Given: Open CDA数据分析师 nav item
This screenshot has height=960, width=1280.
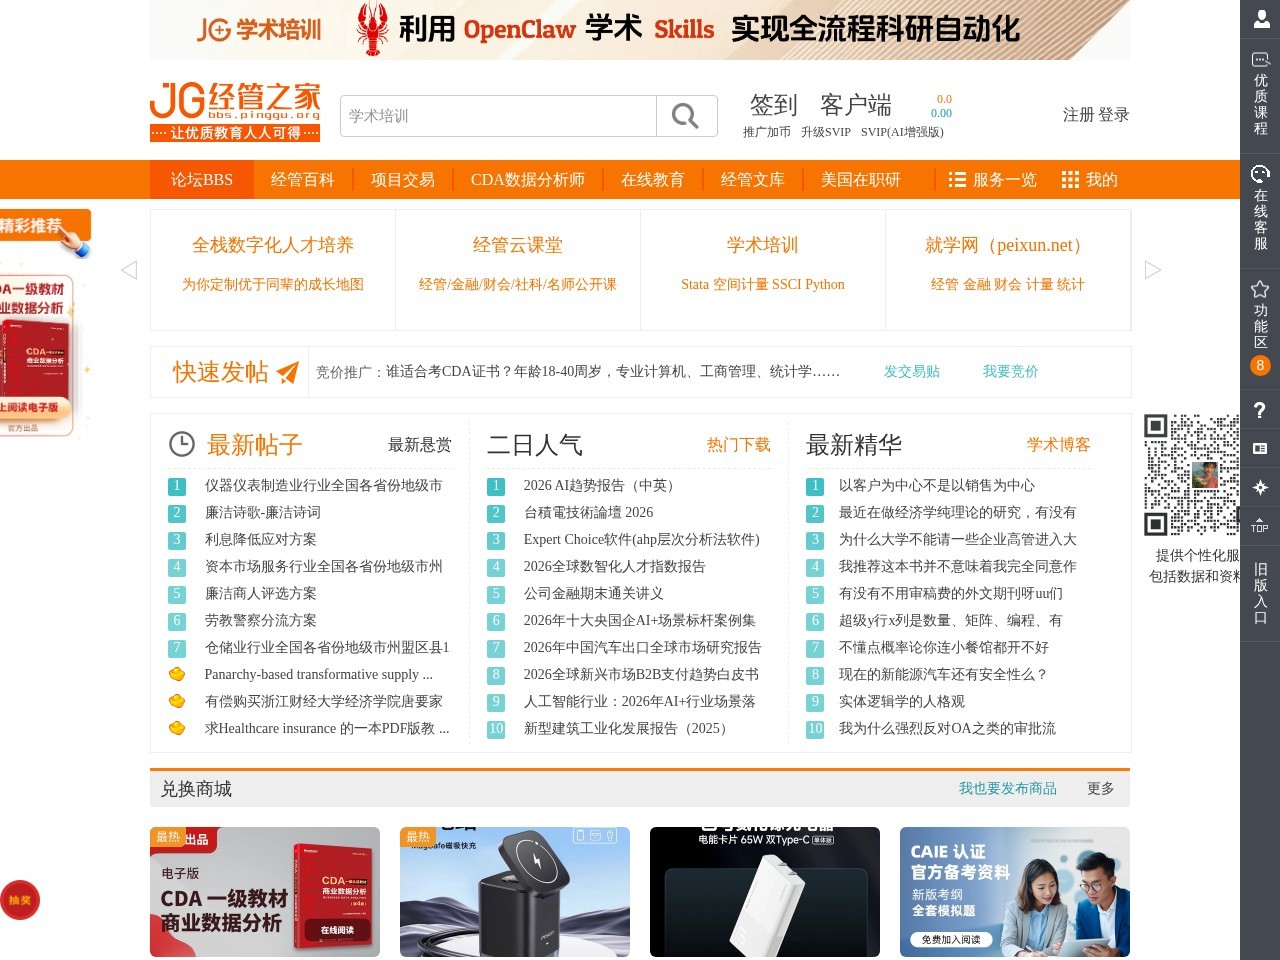Looking at the screenshot, I should click(527, 180).
